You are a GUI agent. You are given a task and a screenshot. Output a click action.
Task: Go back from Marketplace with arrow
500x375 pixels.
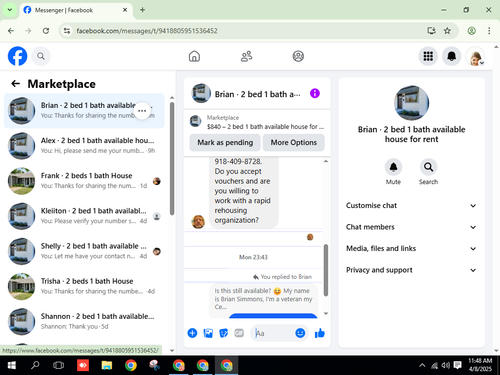[x=15, y=83]
